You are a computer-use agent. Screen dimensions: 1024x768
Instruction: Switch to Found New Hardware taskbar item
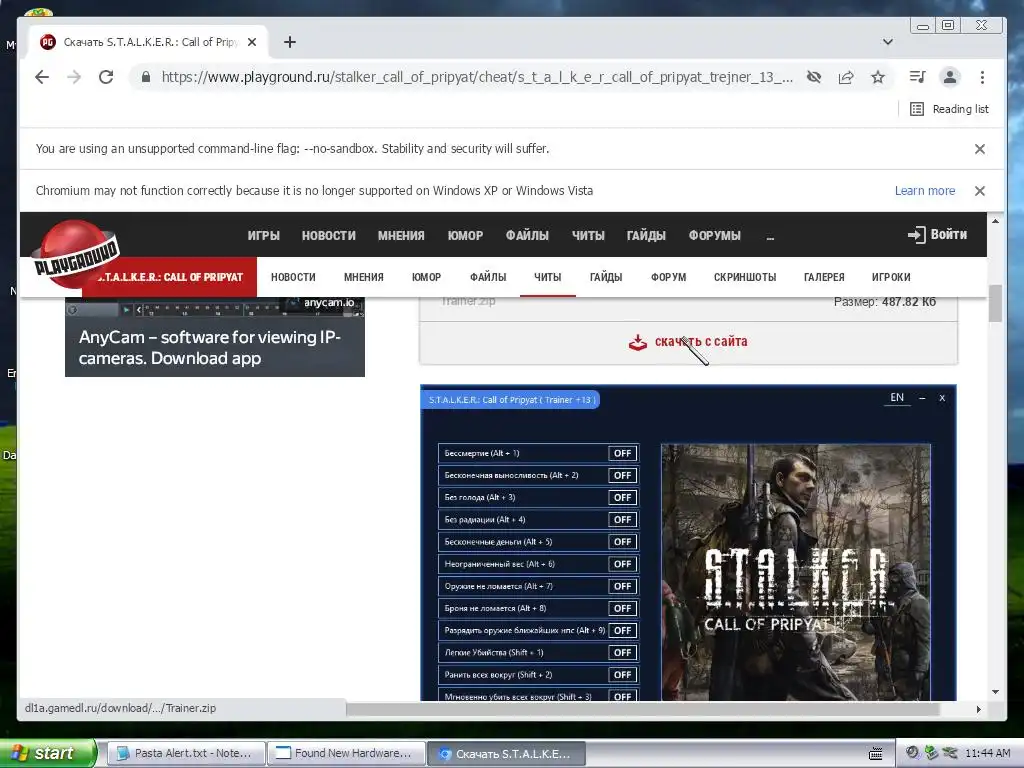(346, 754)
